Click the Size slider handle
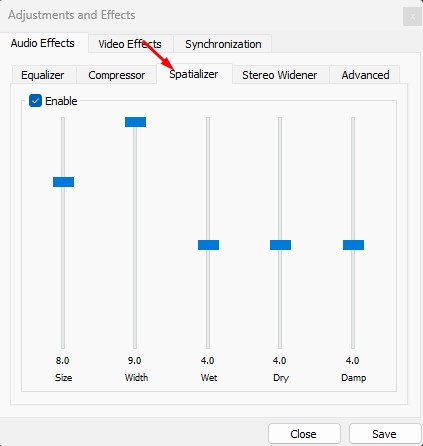 click(x=63, y=182)
